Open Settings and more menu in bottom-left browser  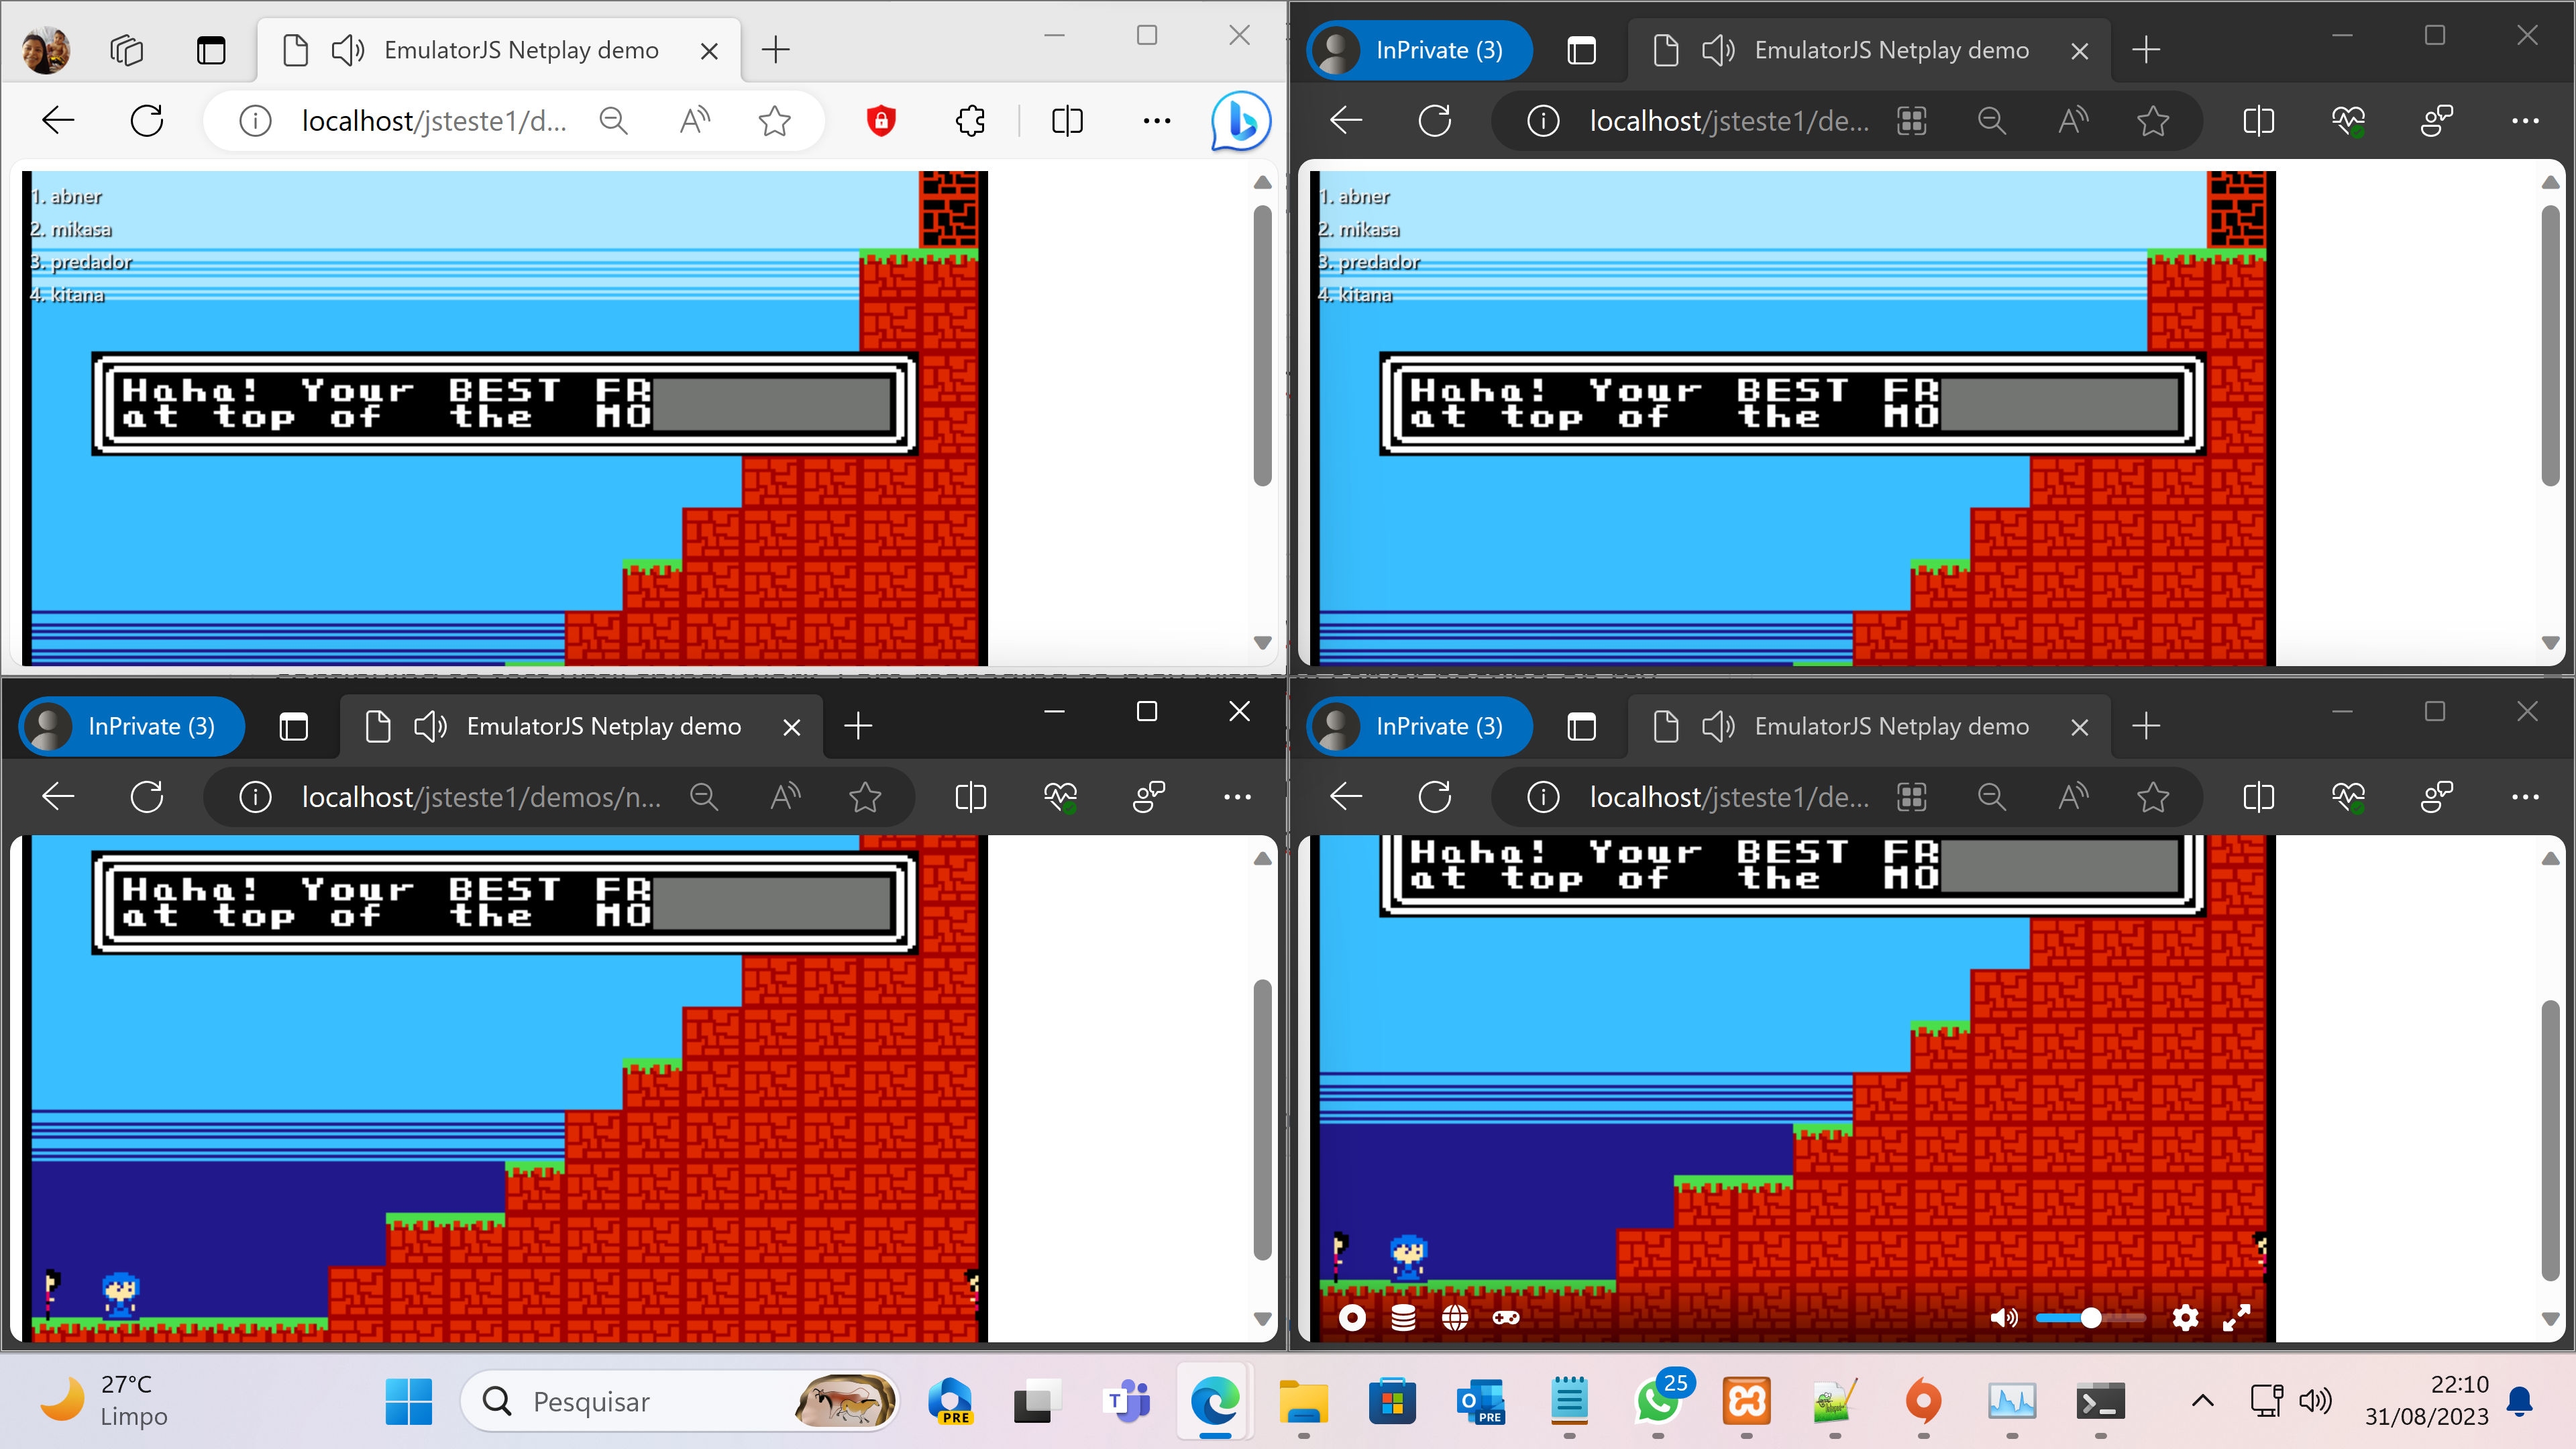click(1237, 797)
